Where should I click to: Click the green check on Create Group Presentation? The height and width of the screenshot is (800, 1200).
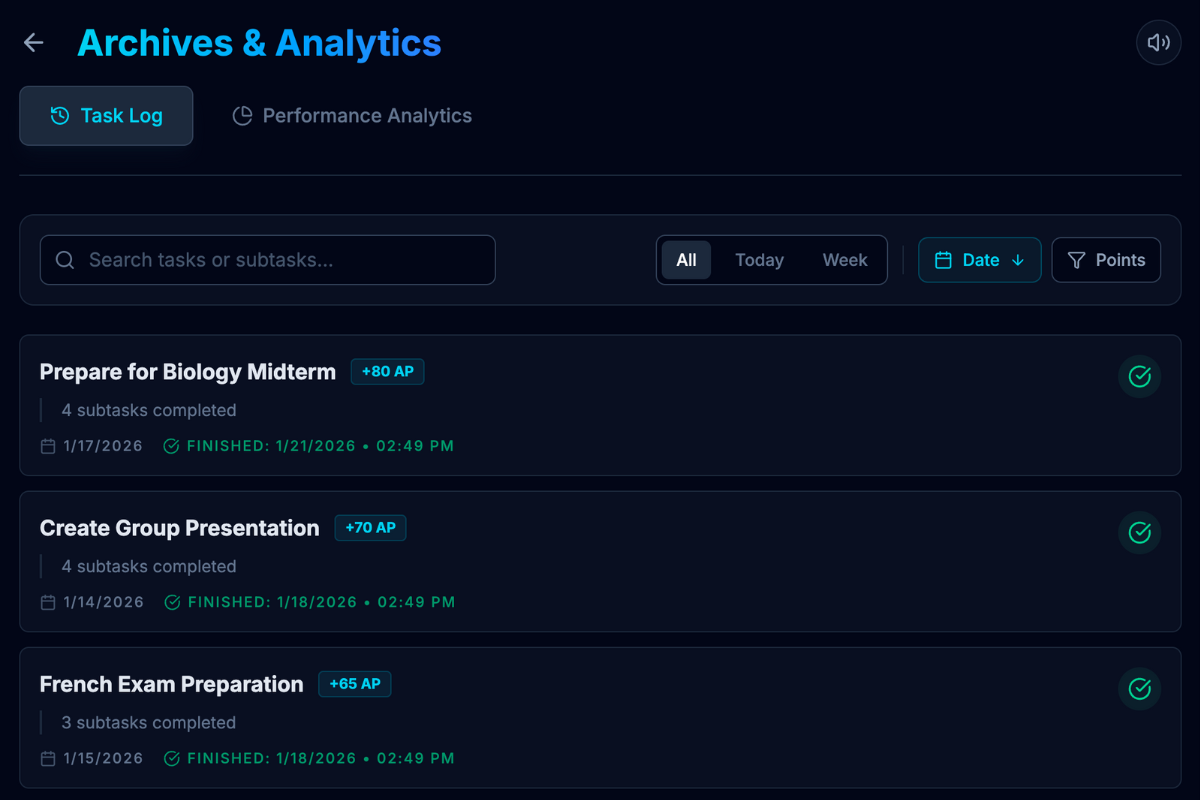click(x=1139, y=532)
